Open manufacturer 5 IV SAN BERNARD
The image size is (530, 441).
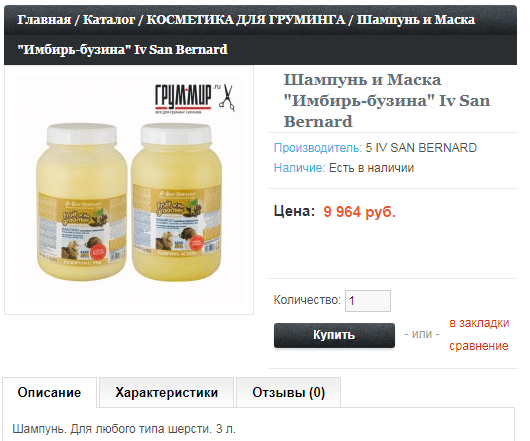421,148
